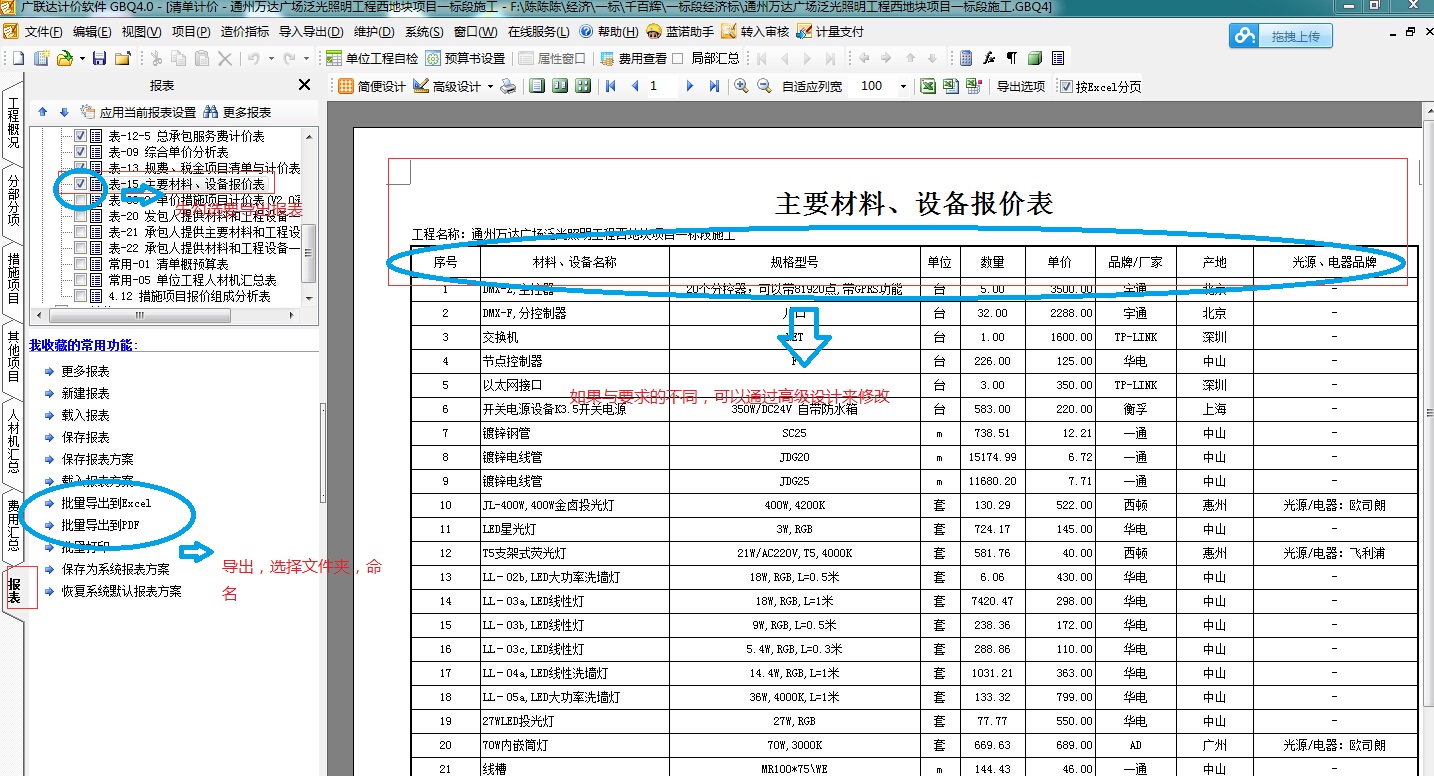Toggle 按Excel分页 checkbox
Screen dimensions: 1434x776
coord(1067,86)
